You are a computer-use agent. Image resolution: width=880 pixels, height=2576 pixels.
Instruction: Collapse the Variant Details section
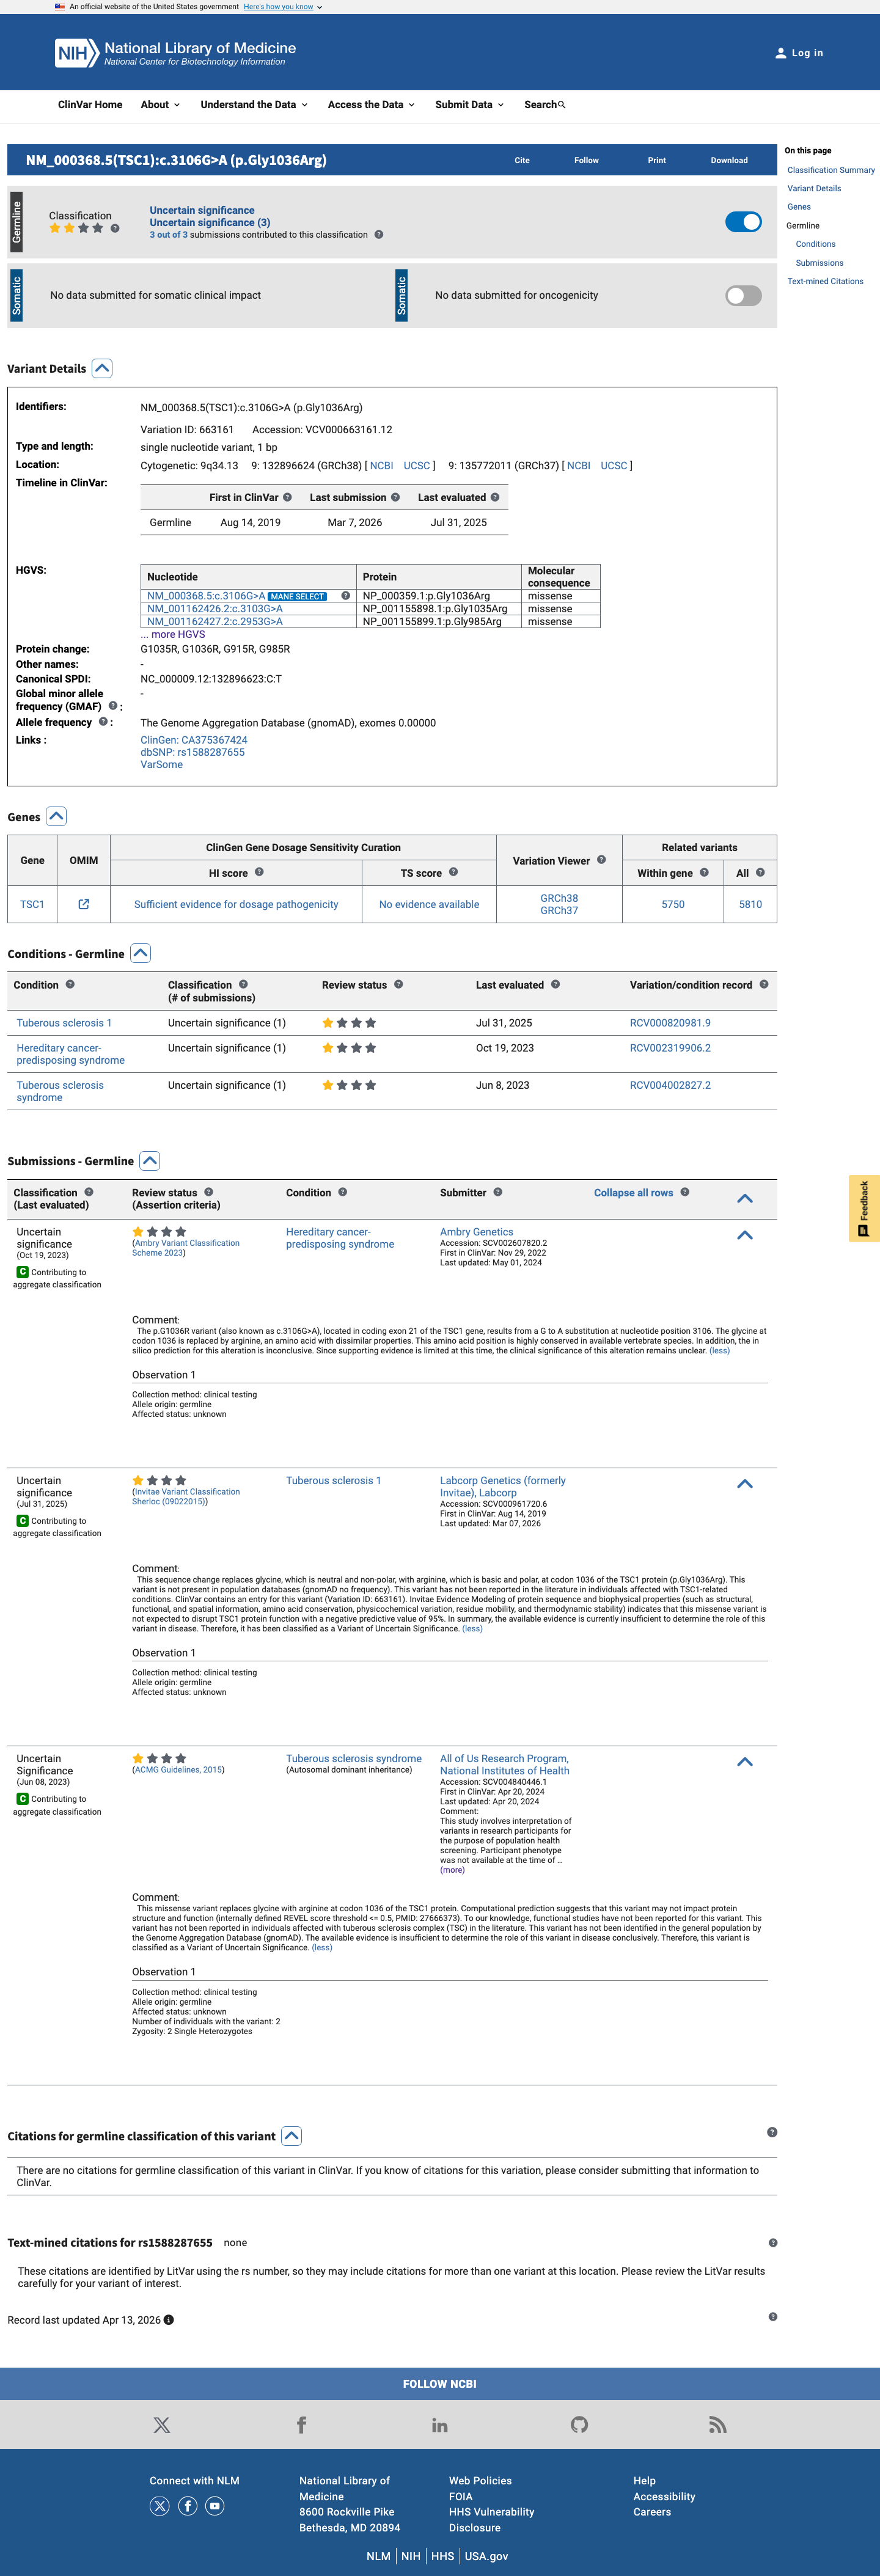102,368
